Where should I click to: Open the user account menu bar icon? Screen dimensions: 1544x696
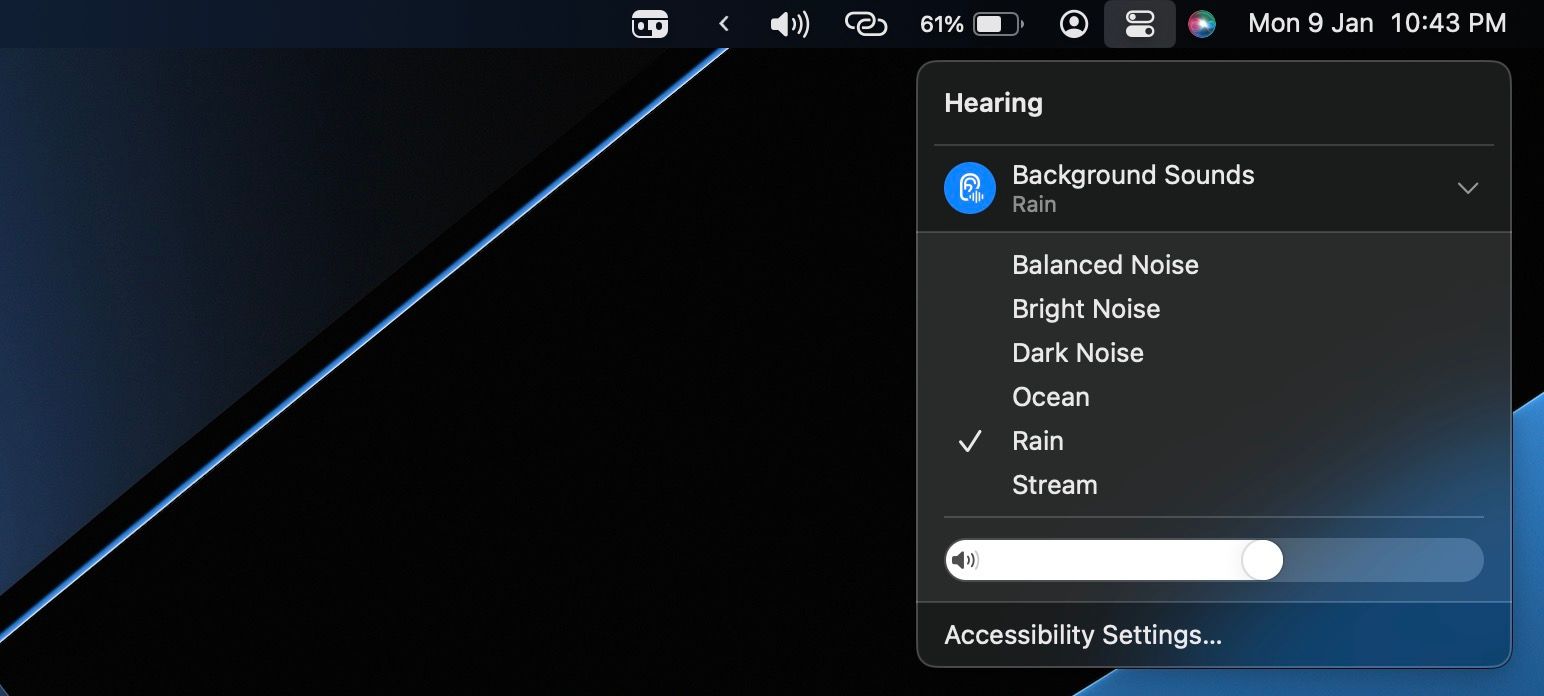(x=1074, y=24)
